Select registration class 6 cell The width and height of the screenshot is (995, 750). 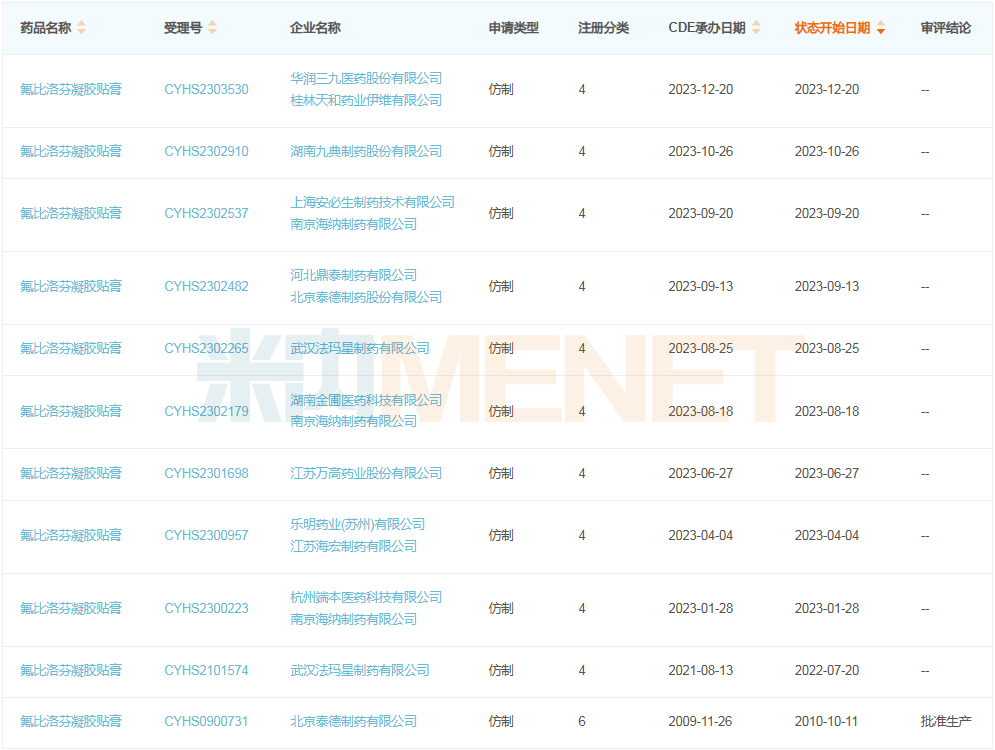coord(582,721)
